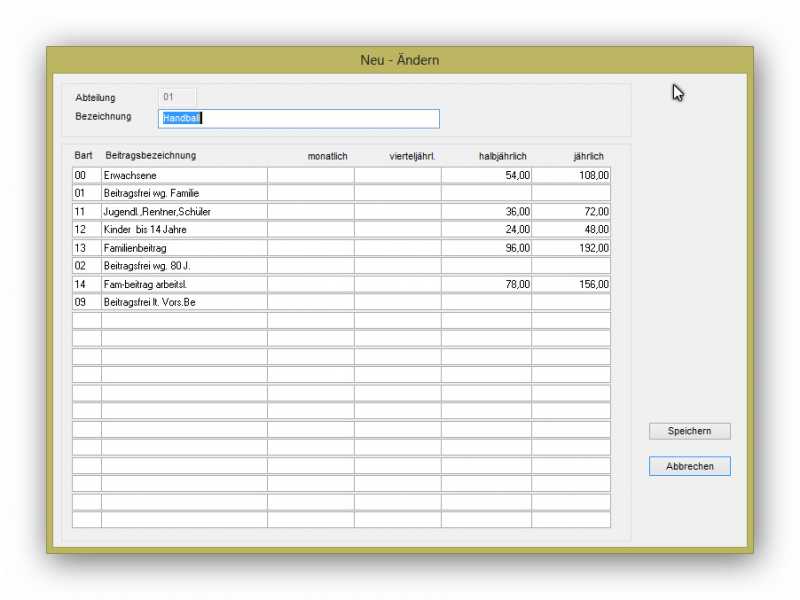Click the halbjährlich value 54,00
This screenshot has width=800, height=600.
click(x=486, y=175)
